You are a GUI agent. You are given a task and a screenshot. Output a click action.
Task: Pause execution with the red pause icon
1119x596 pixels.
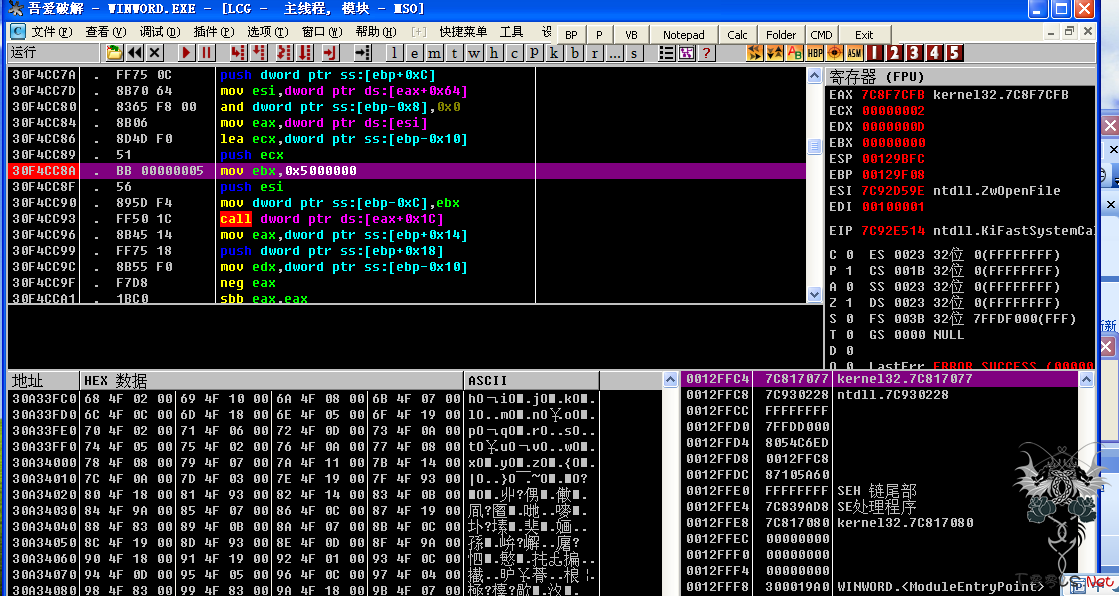pyautogui.click(x=206, y=53)
